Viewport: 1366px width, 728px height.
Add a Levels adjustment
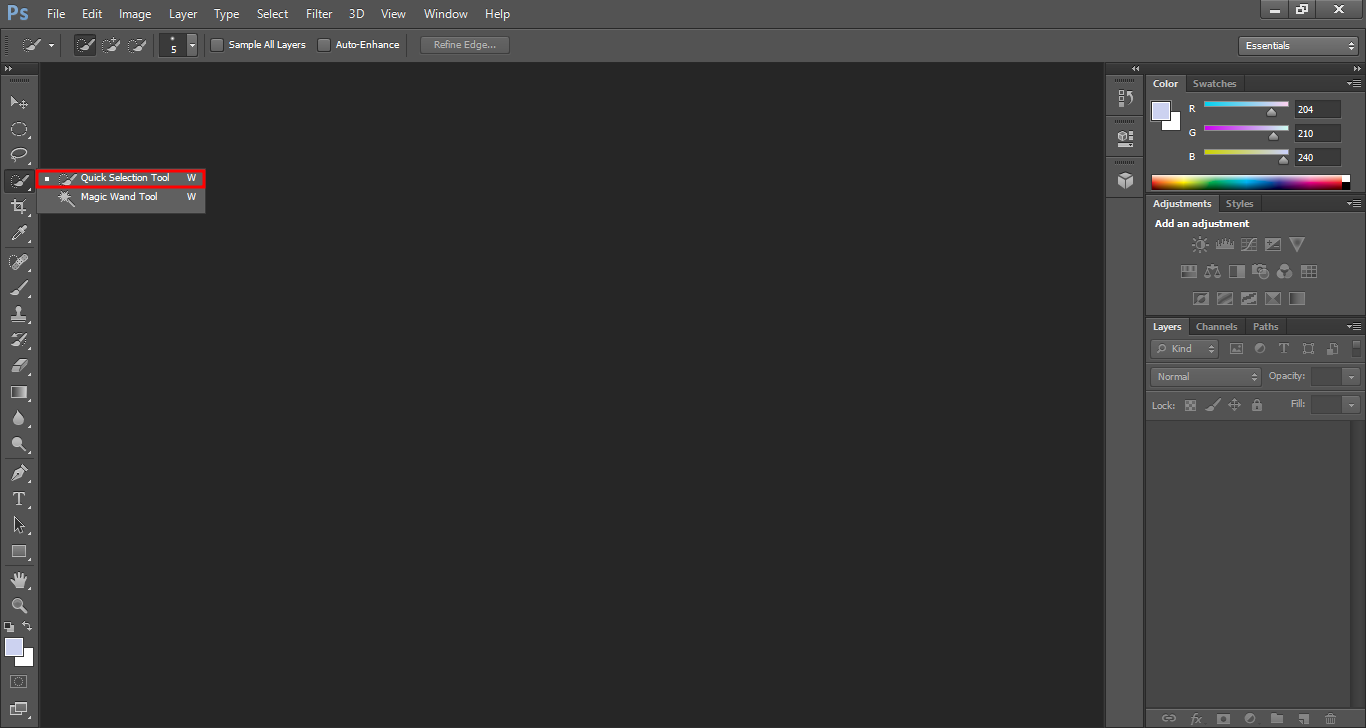pyautogui.click(x=1224, y=244)
